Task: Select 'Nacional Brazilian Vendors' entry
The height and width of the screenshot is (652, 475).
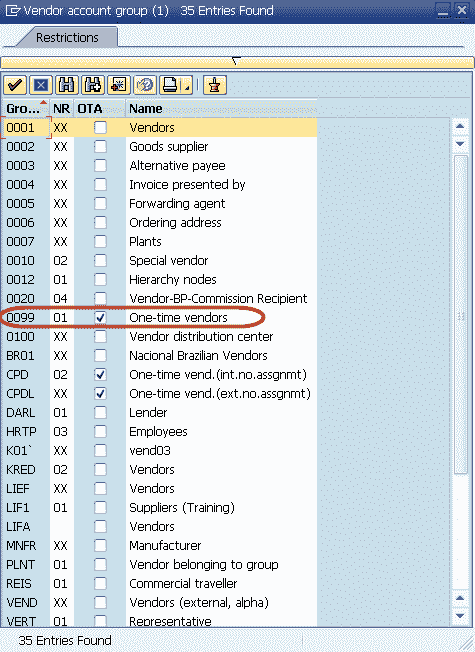Action: (198, 356)
